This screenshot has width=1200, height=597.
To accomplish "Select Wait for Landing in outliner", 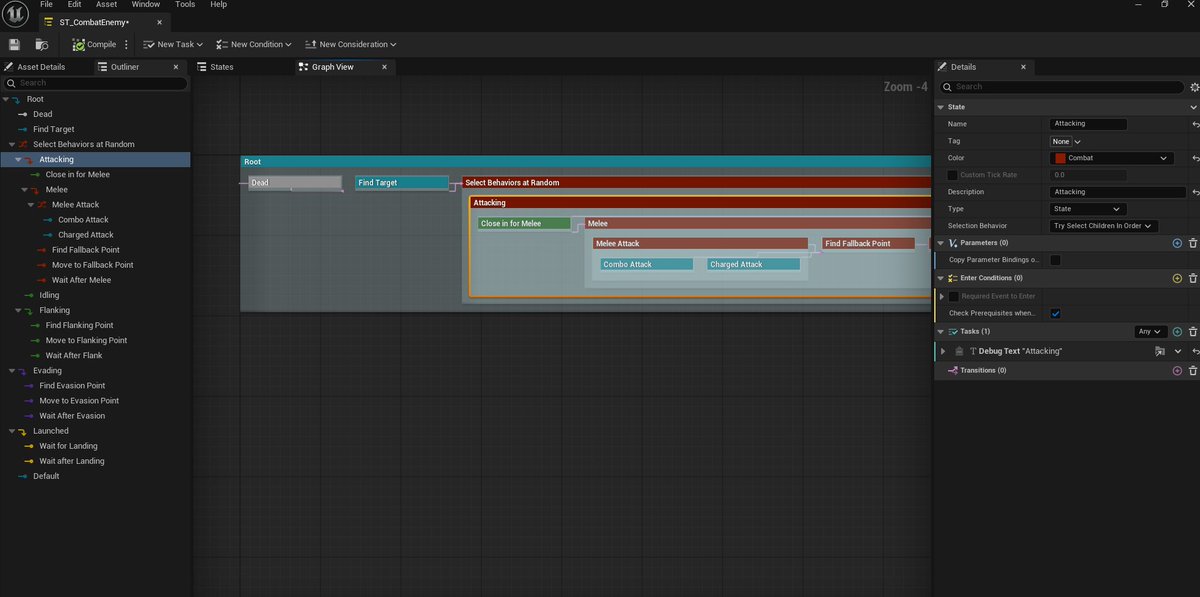I will click(68, 446).
